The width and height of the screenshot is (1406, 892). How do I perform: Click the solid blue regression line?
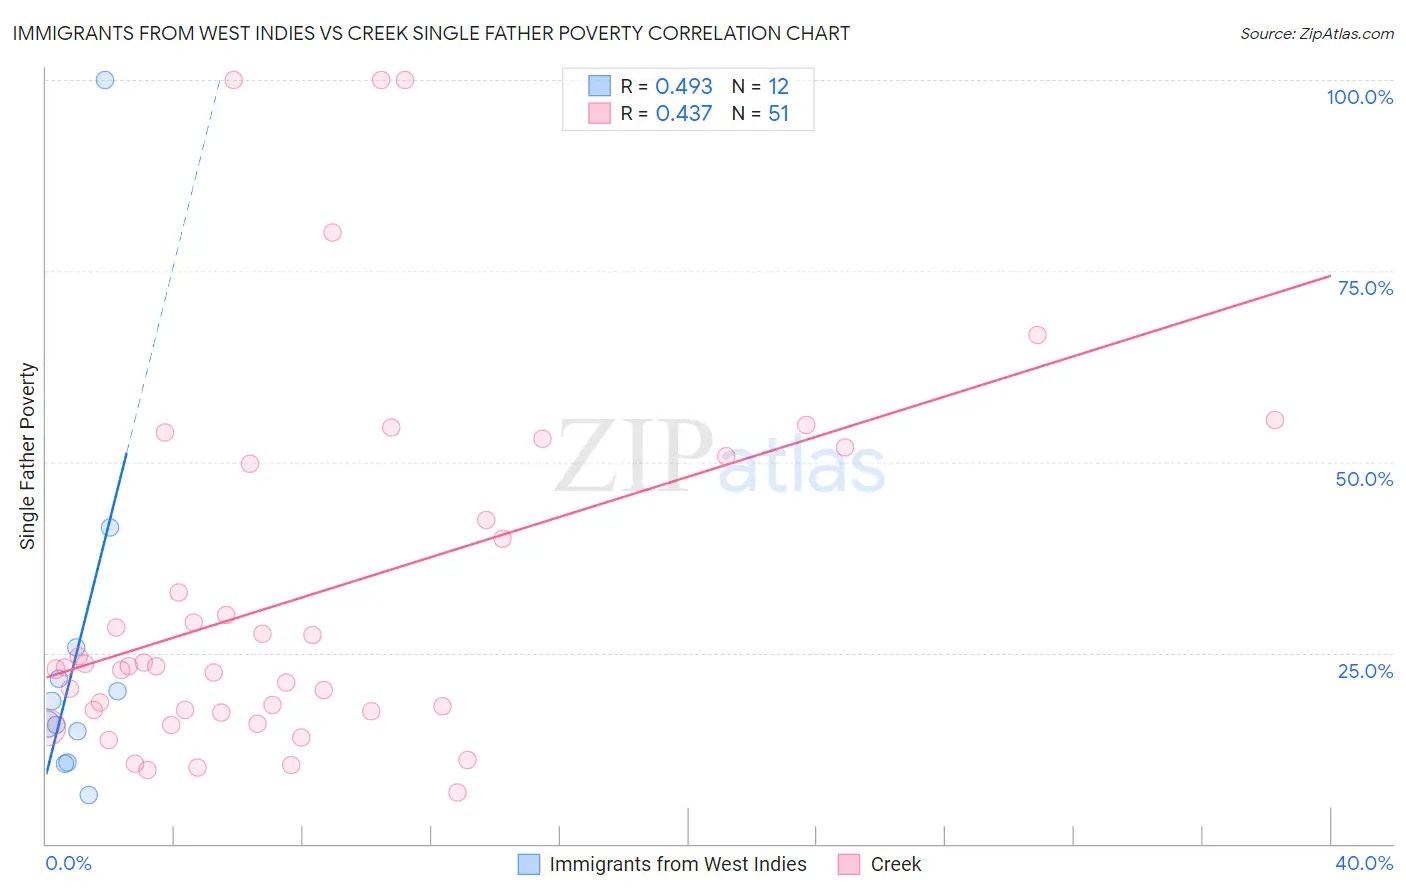86,612
